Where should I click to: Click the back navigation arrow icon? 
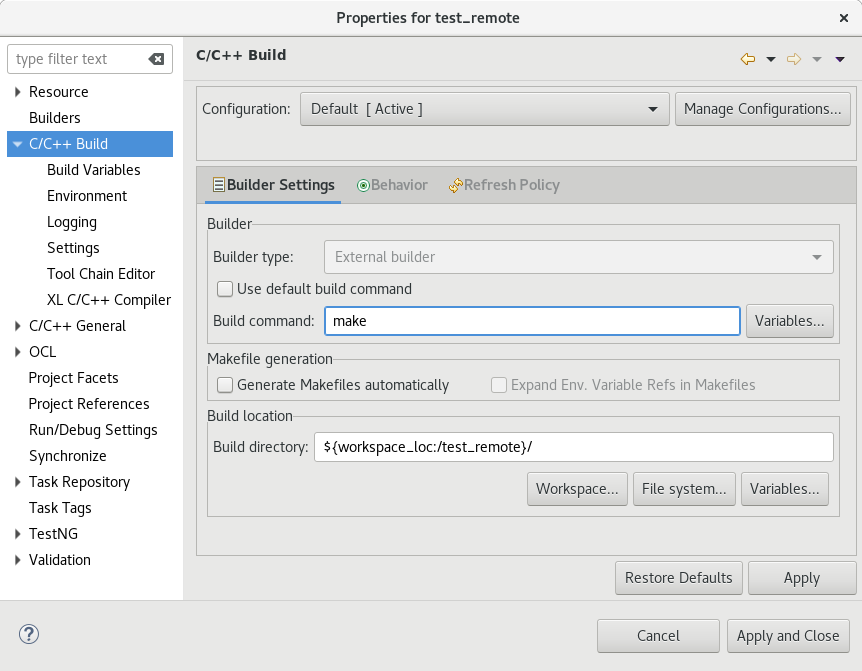[x=747, y=59]
